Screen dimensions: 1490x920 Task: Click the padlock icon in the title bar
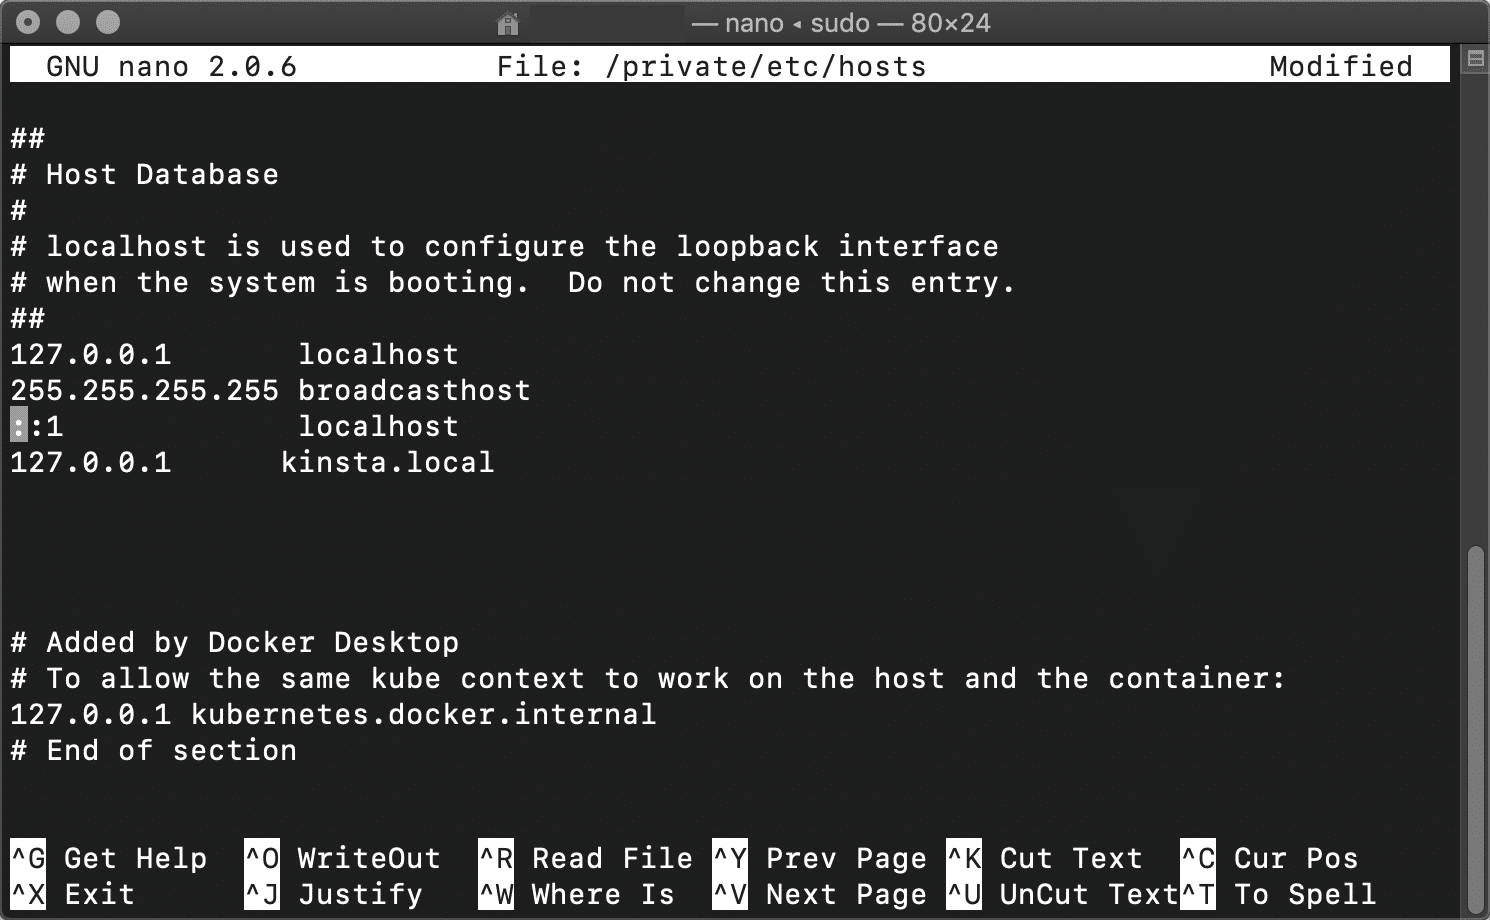[x=510, y=22]
